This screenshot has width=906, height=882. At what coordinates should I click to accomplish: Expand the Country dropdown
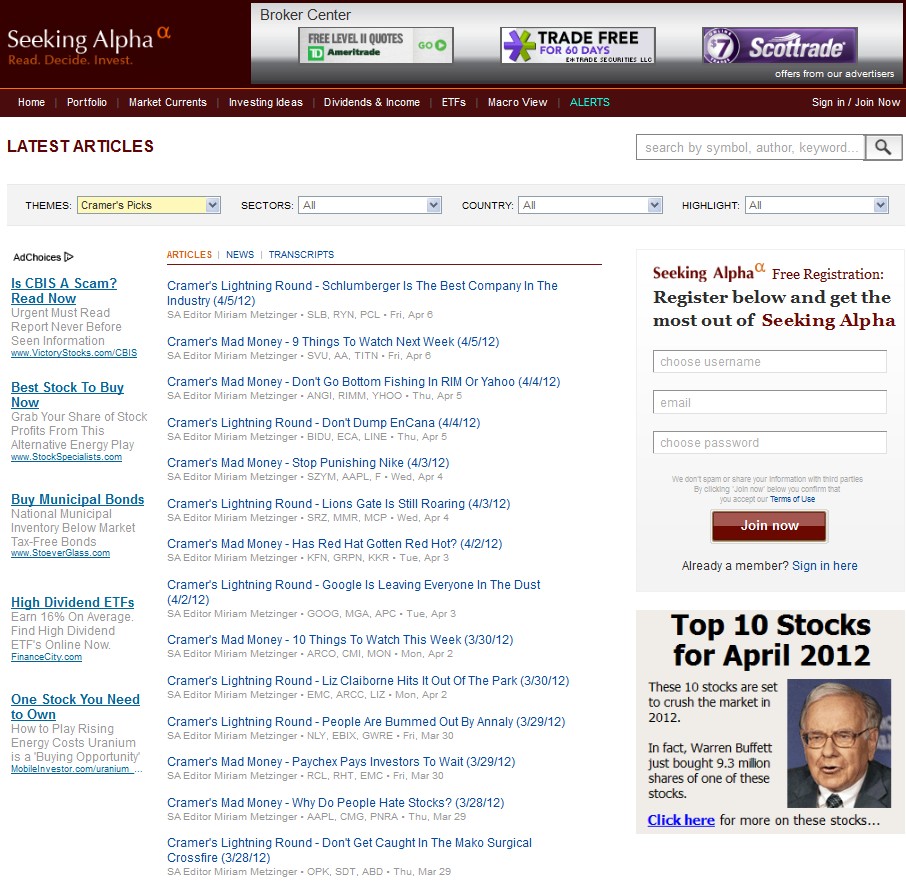(x=590, y=205)
